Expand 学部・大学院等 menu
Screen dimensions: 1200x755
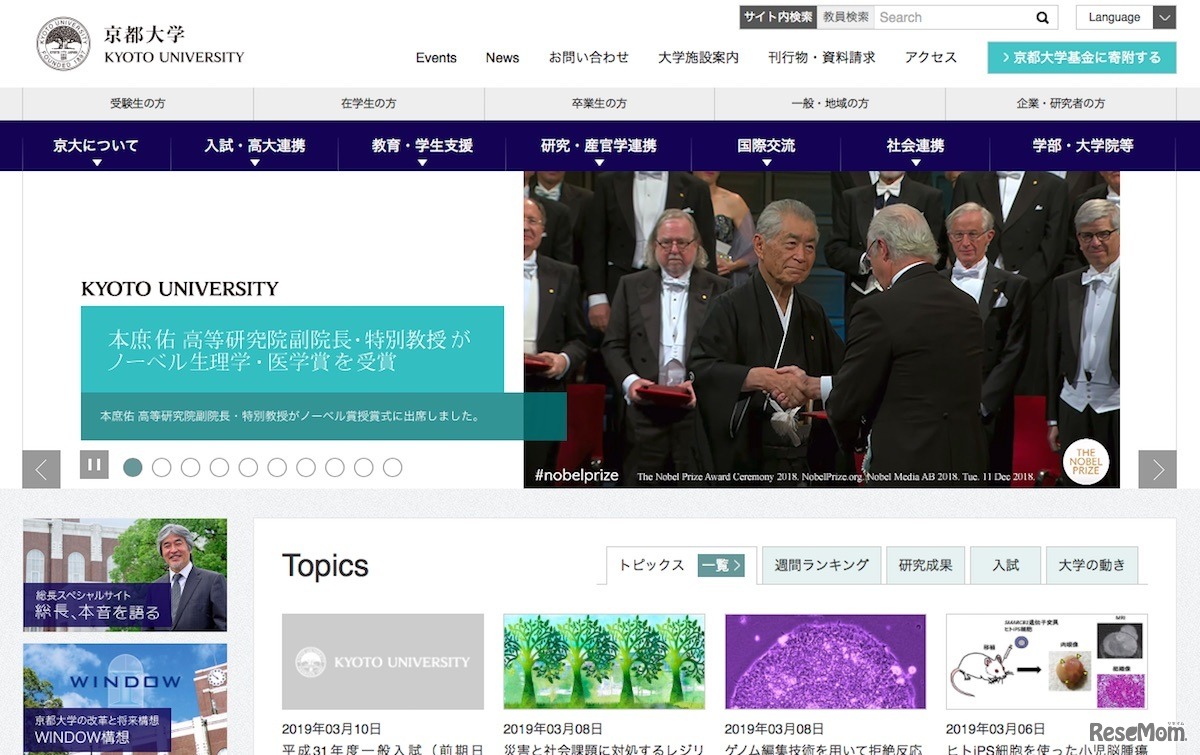pyautogui.click(x=1083, y=146)
